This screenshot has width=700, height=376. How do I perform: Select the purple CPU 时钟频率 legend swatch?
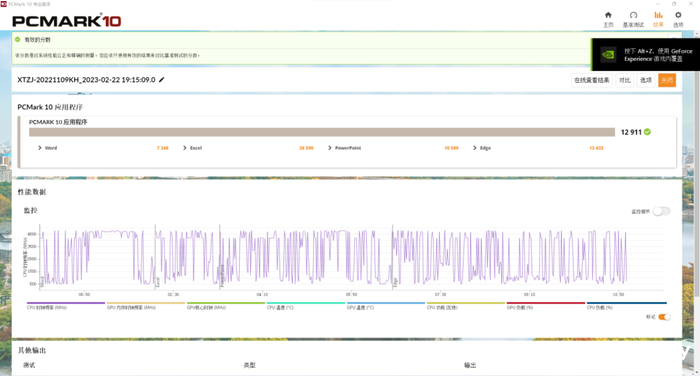(66, 303)
